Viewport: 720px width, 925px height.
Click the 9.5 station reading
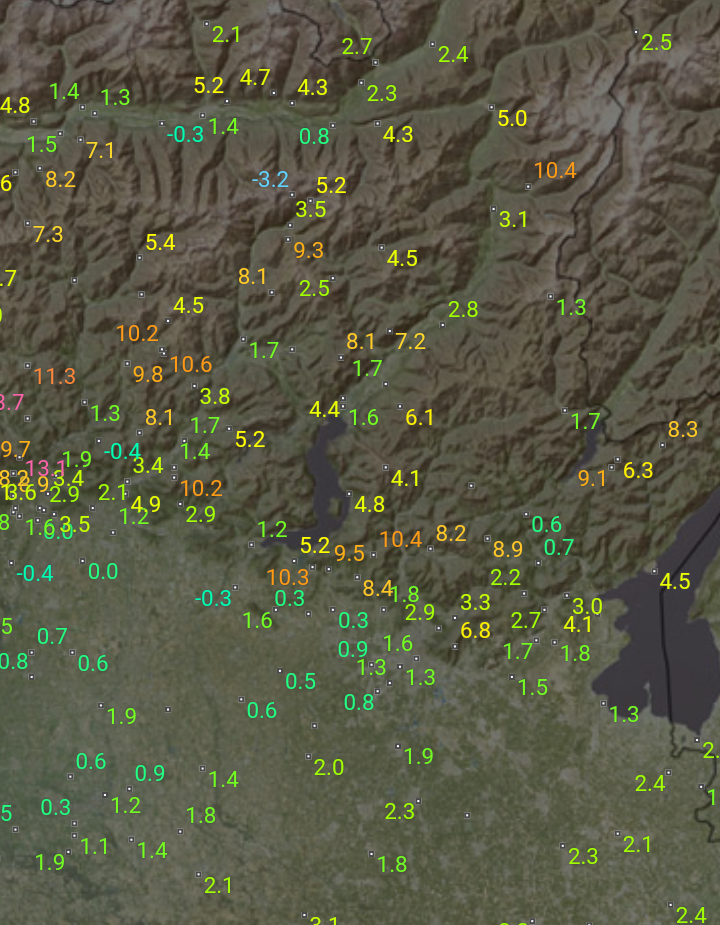click(349, 553)
